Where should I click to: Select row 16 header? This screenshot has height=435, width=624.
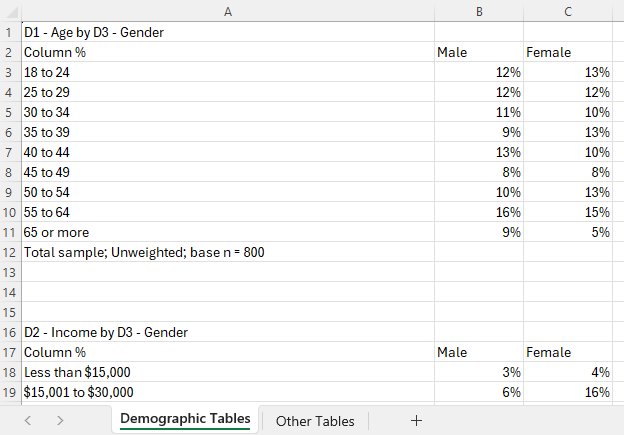point(9,332)
